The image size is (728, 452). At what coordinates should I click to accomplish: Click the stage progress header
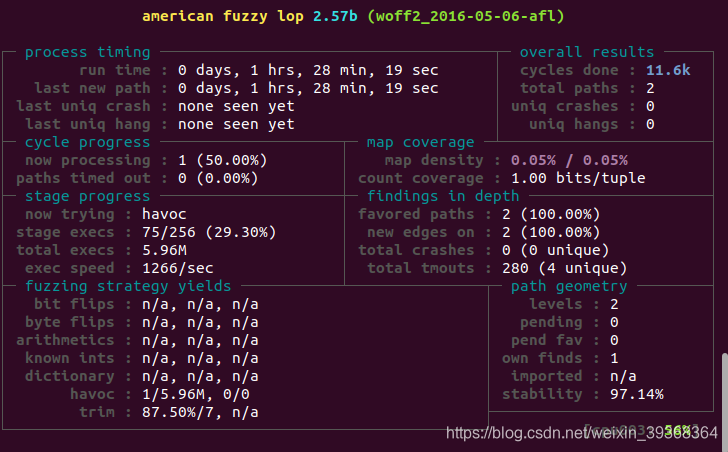tap(88, 197)
